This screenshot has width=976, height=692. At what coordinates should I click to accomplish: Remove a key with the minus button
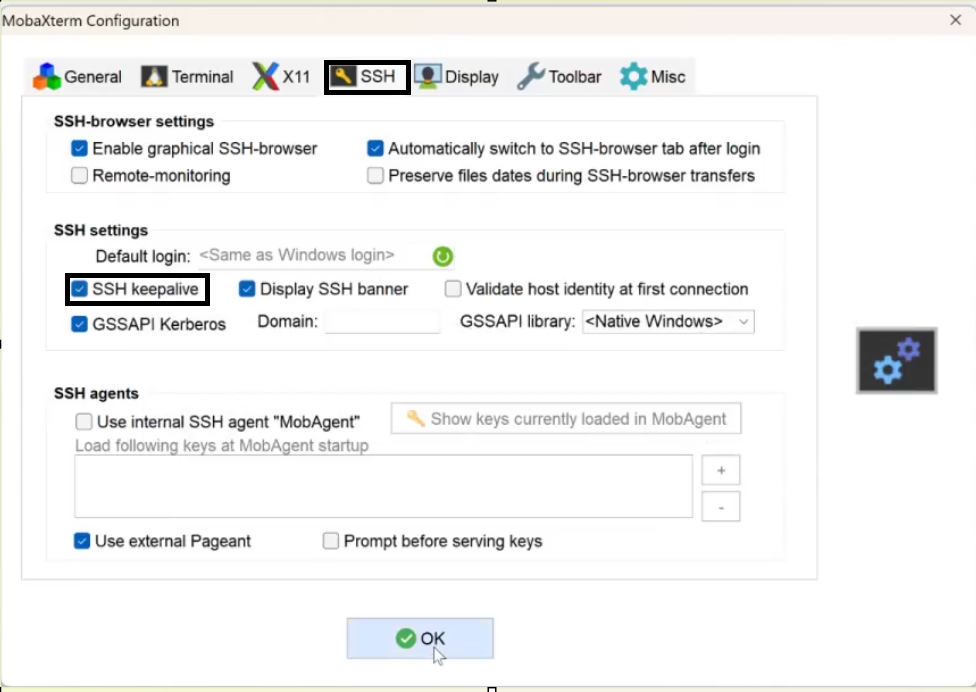point(721,507)
